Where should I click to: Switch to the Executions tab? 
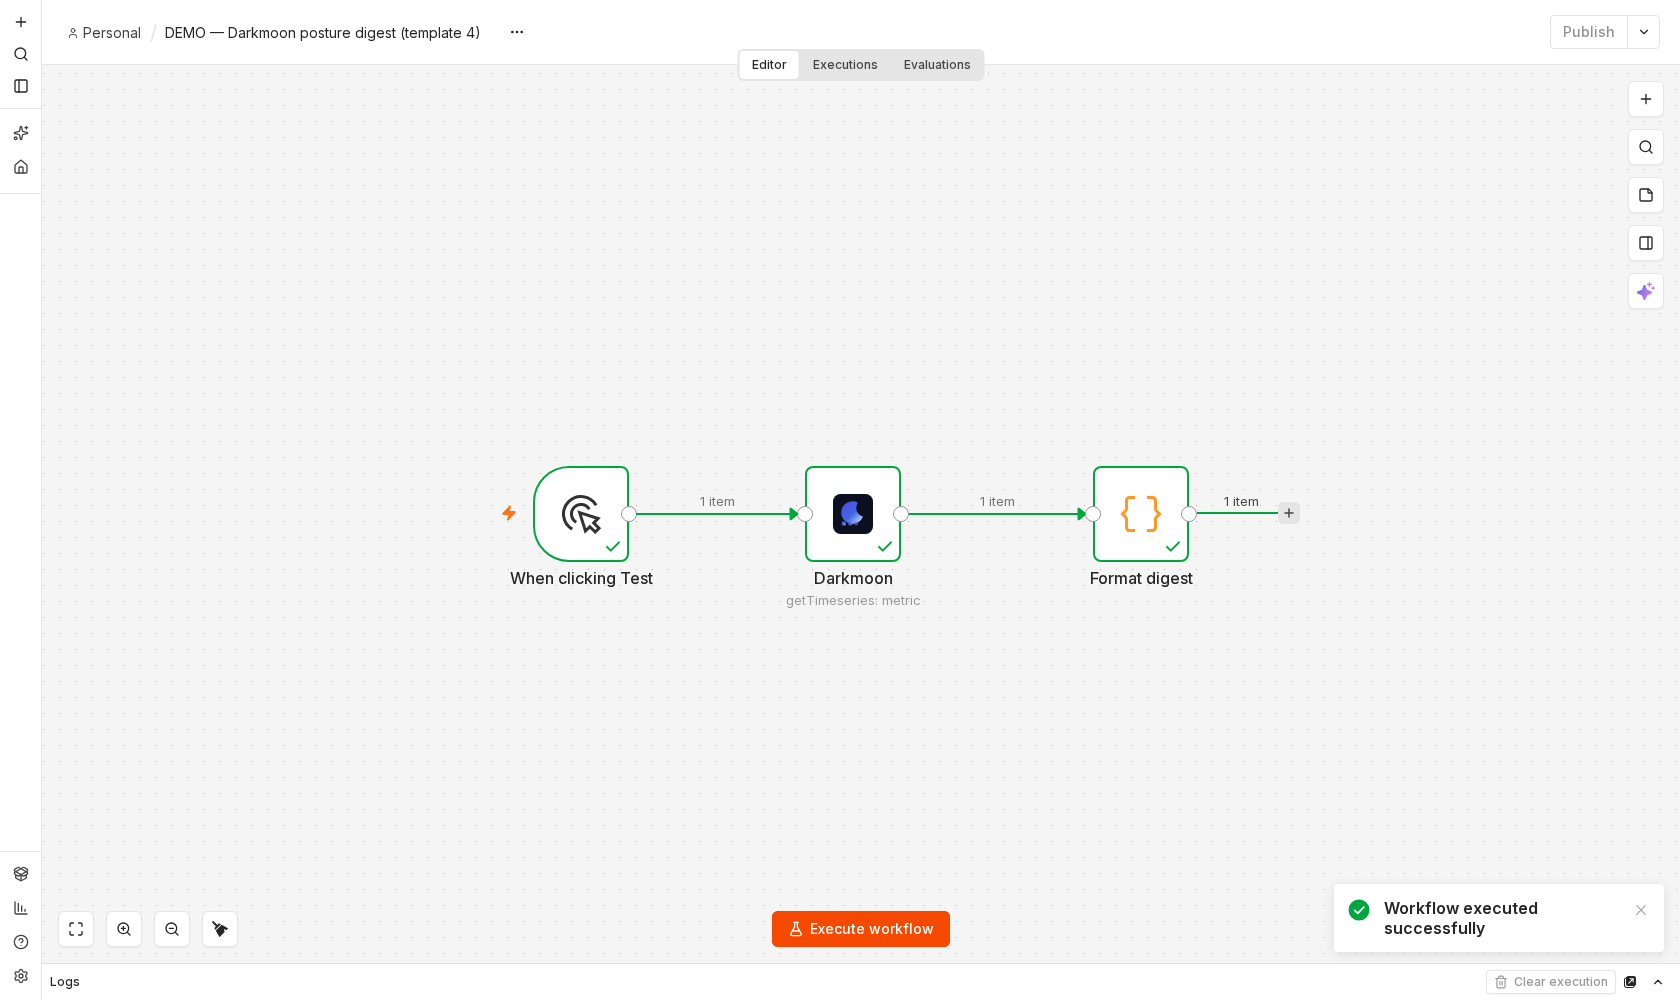pos(845,65)
